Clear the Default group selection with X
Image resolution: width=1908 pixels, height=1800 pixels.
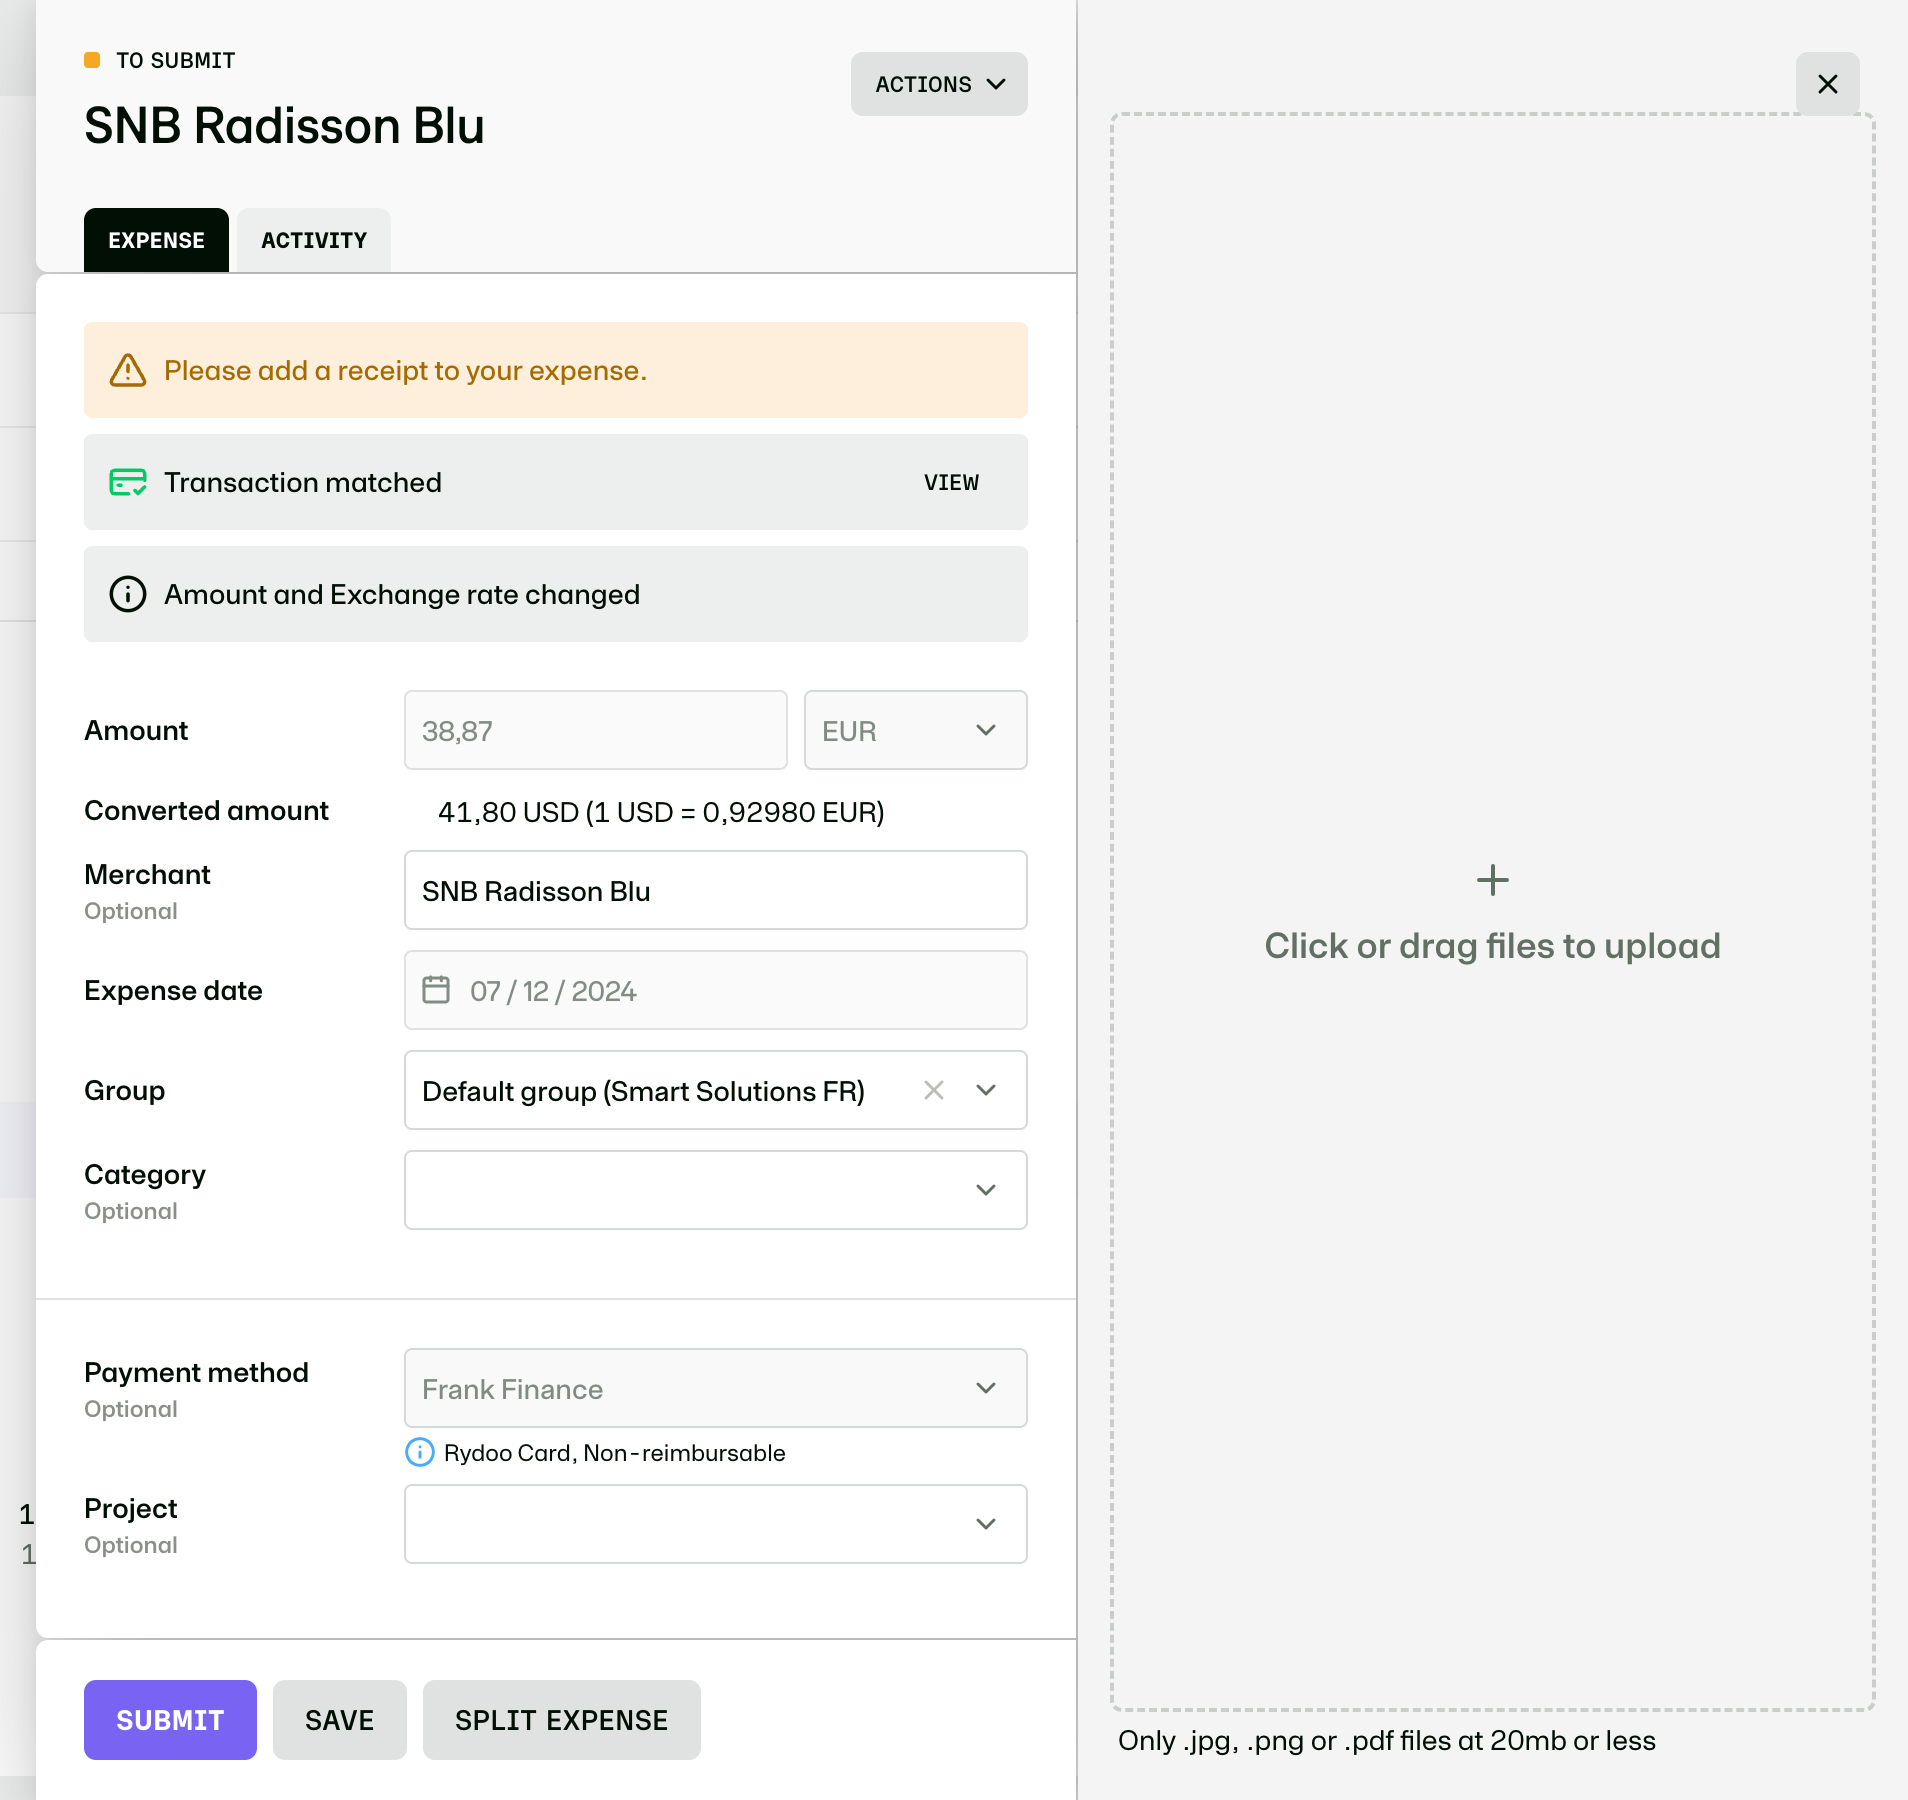[934, 1090]
